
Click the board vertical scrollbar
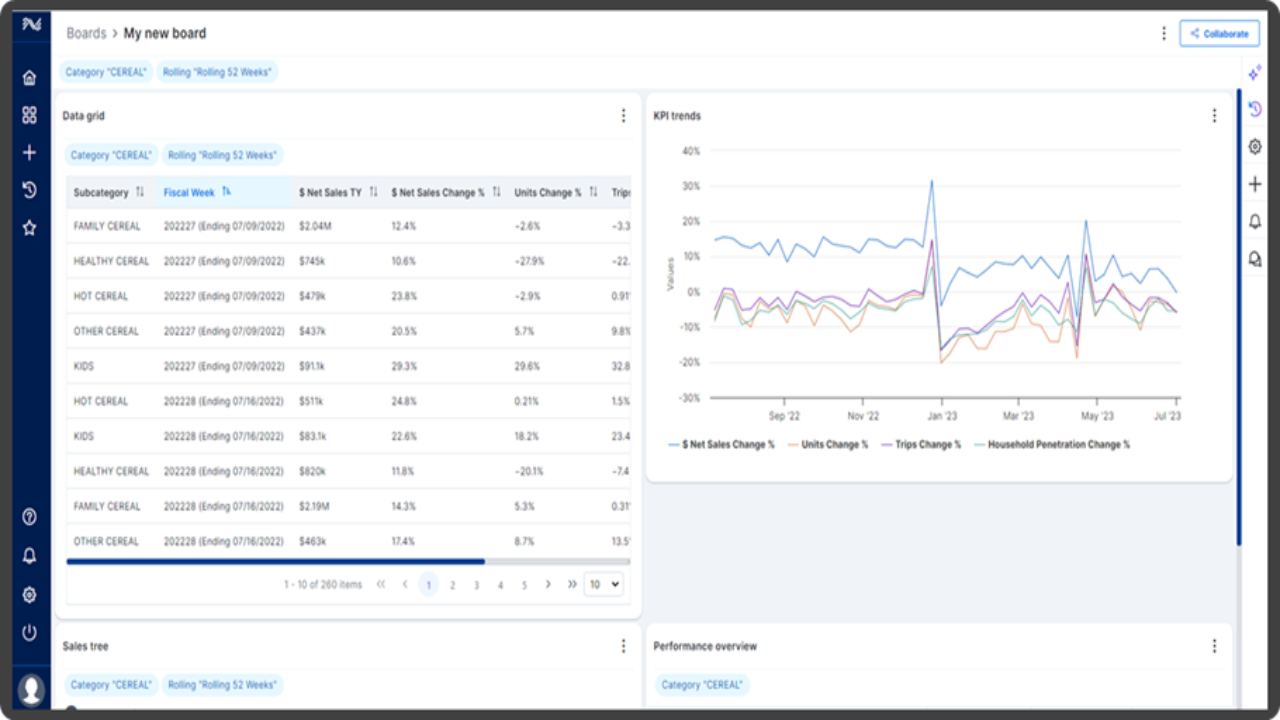tap(1240, 318)
